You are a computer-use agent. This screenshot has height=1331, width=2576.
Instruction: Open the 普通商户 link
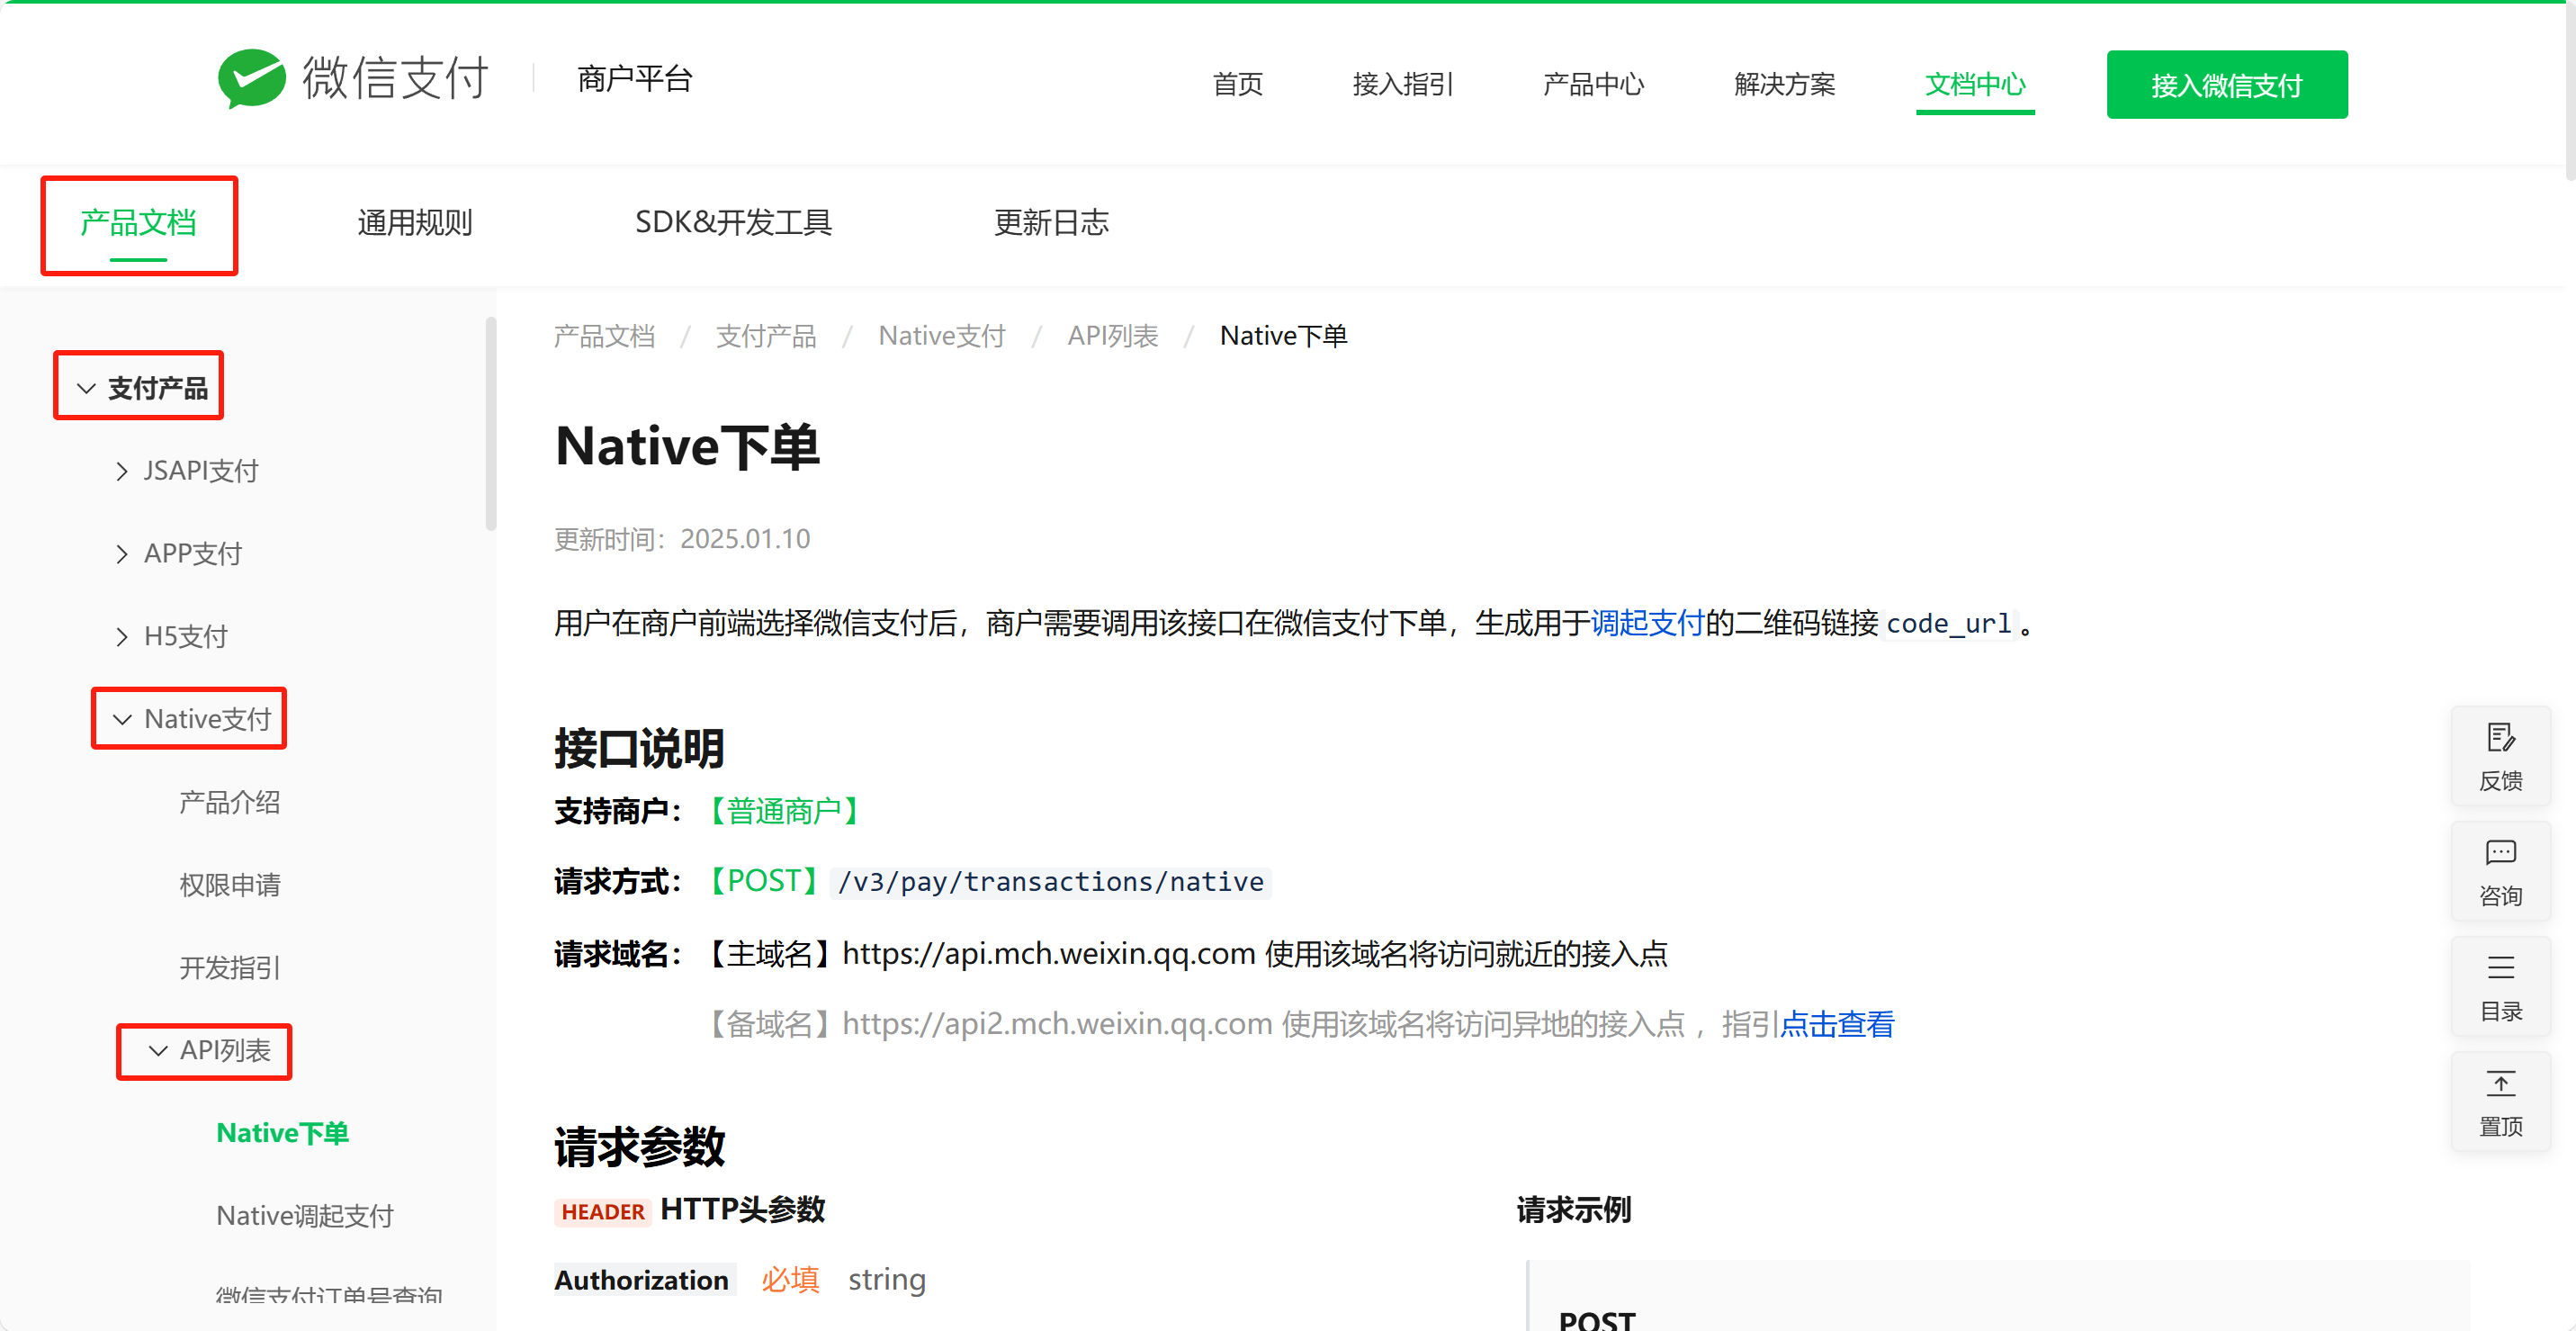[x=783, y=811]
